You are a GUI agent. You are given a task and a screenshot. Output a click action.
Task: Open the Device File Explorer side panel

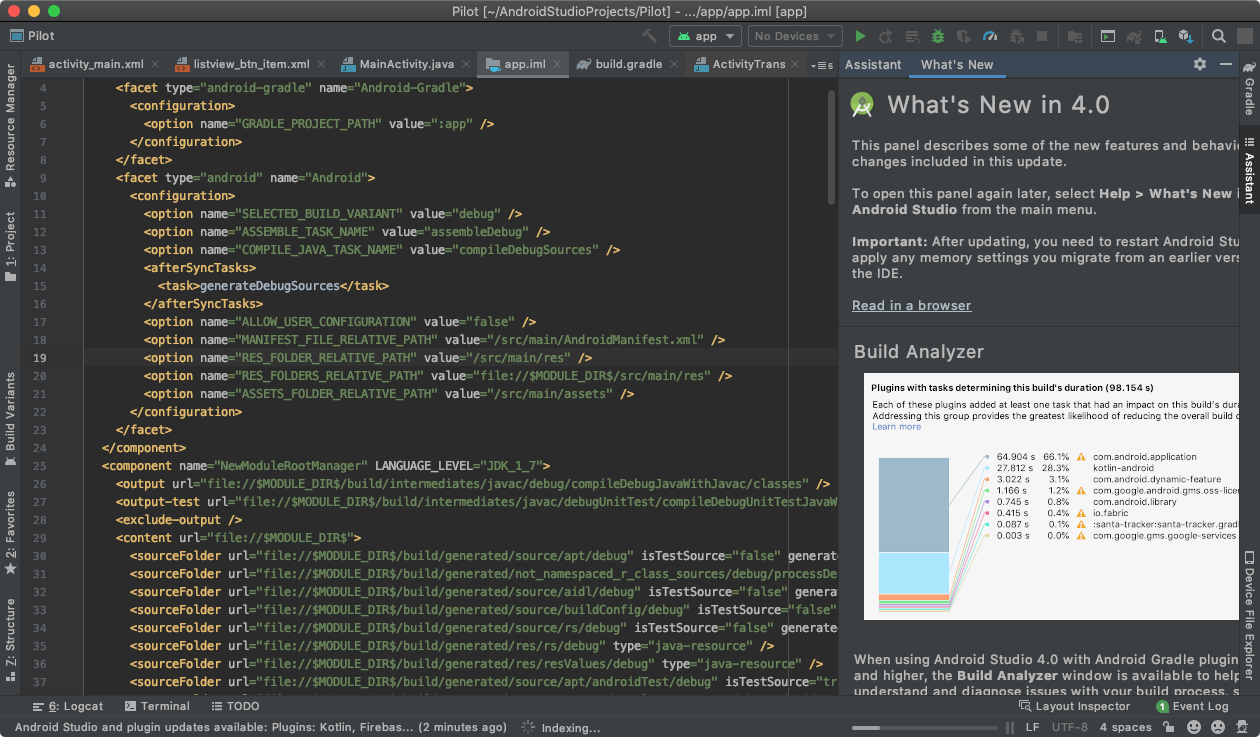[1249, 616]
